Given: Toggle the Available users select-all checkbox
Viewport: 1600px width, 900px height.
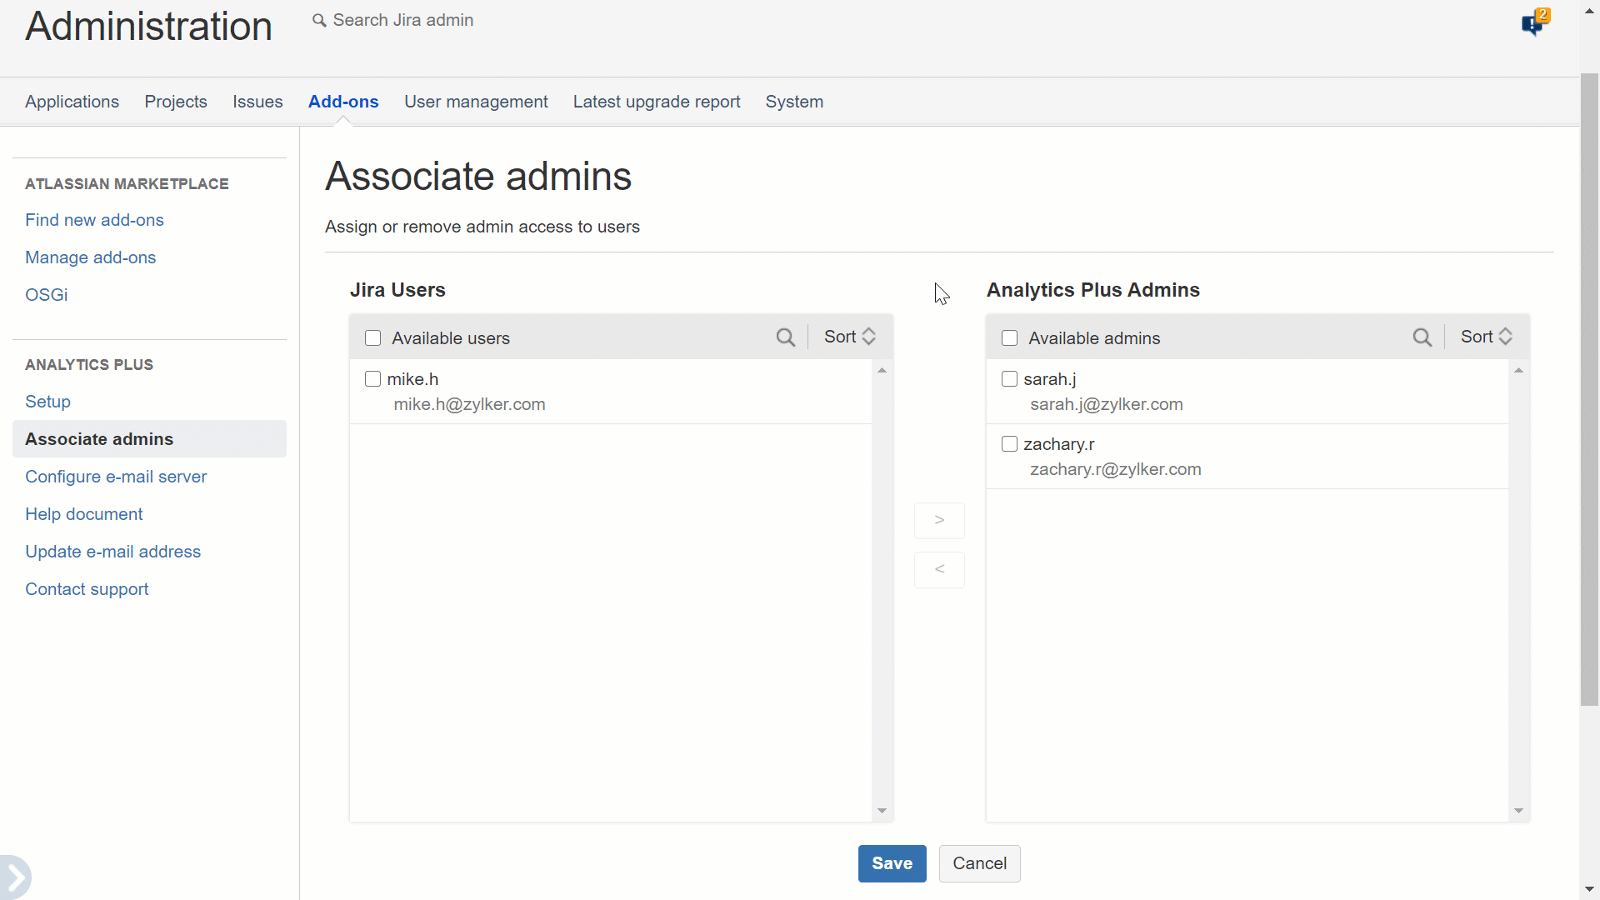Looking at the screenshot, I should click(x=373, y=338).
